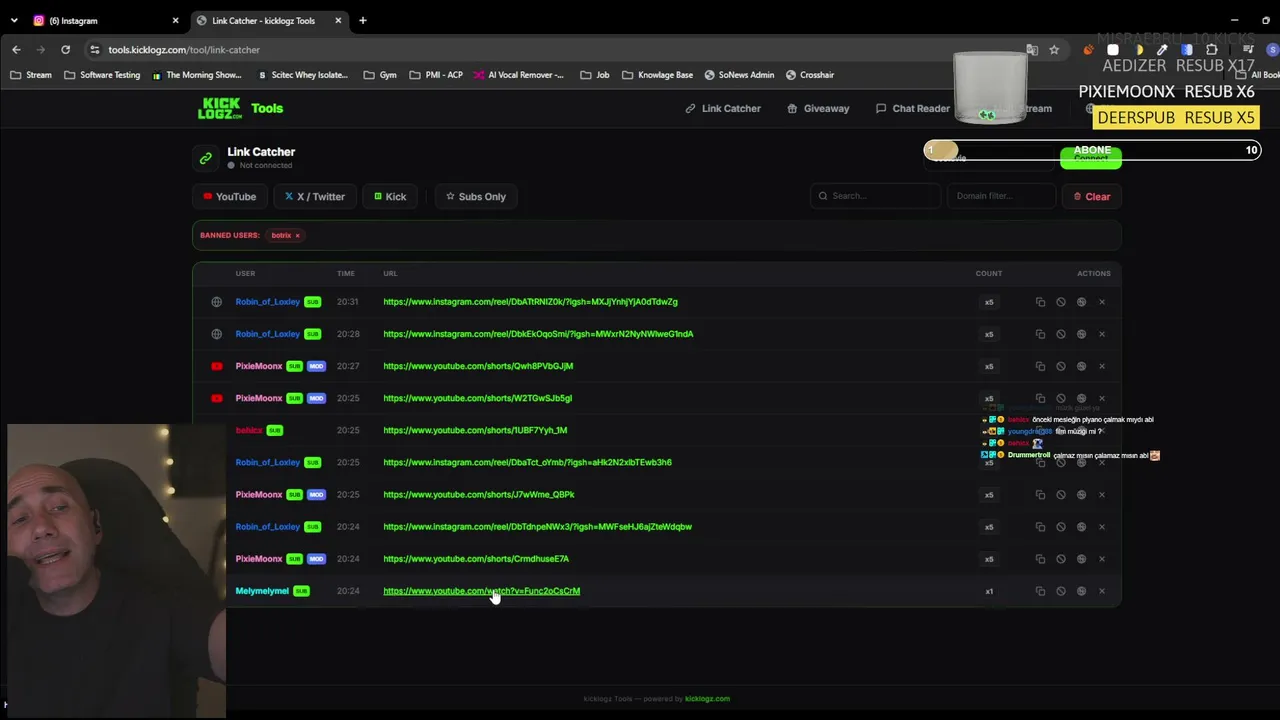The width and height of the screenshot is (1280, 720).
Task: Ban the user Melymelymel
Action: tap(1061, 591)
